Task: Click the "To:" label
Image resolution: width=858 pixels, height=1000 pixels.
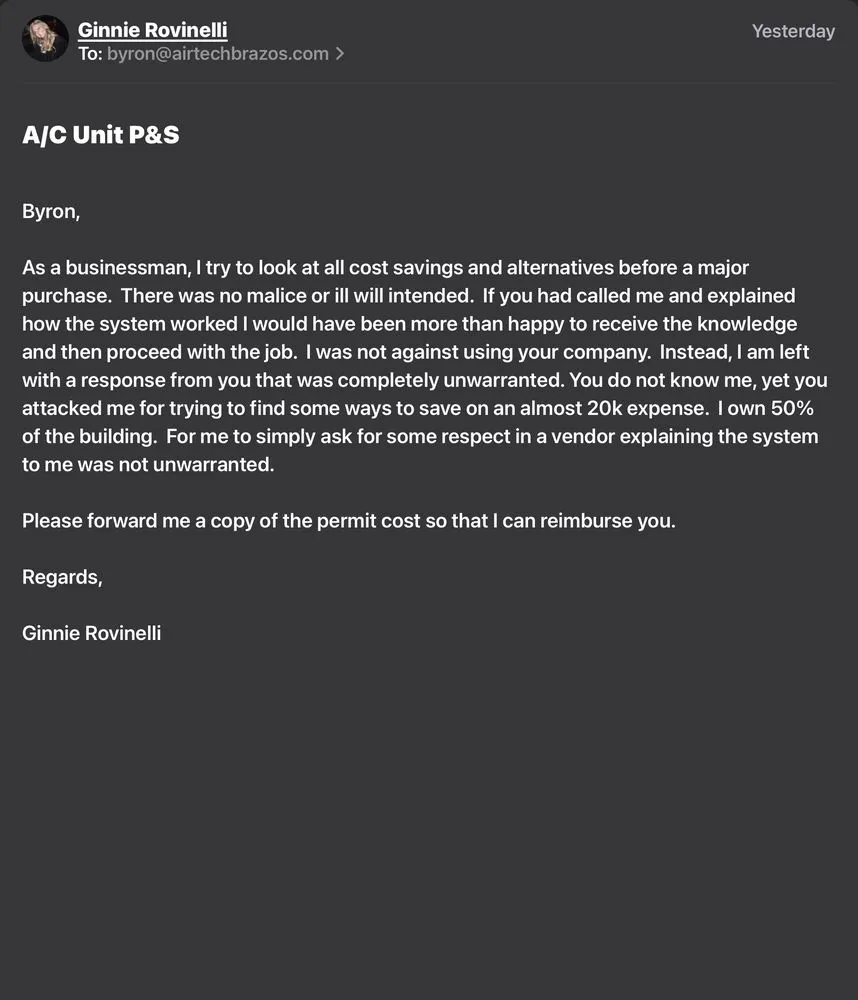Action: [90, 54]
